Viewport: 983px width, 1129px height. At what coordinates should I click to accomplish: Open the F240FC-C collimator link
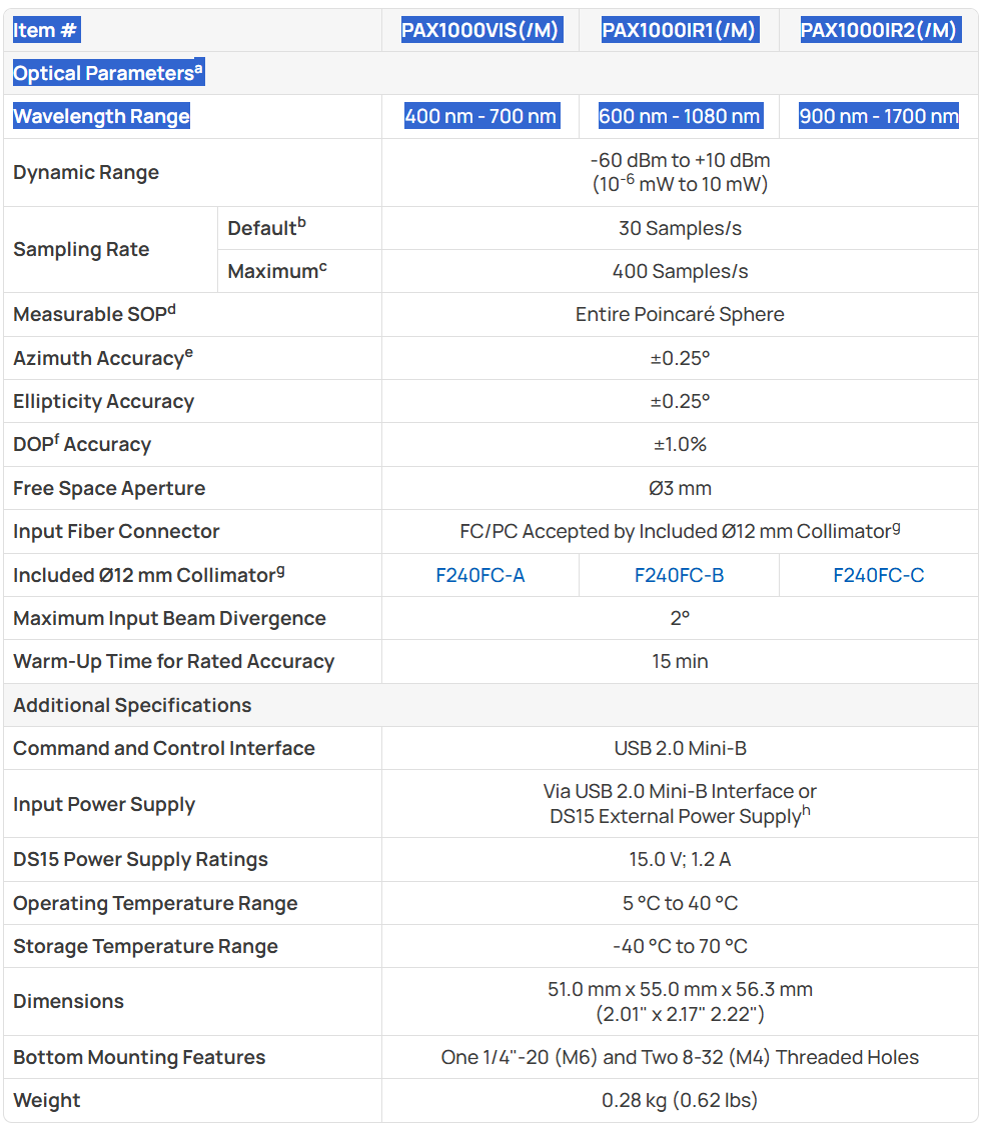[x=879, y=575]
